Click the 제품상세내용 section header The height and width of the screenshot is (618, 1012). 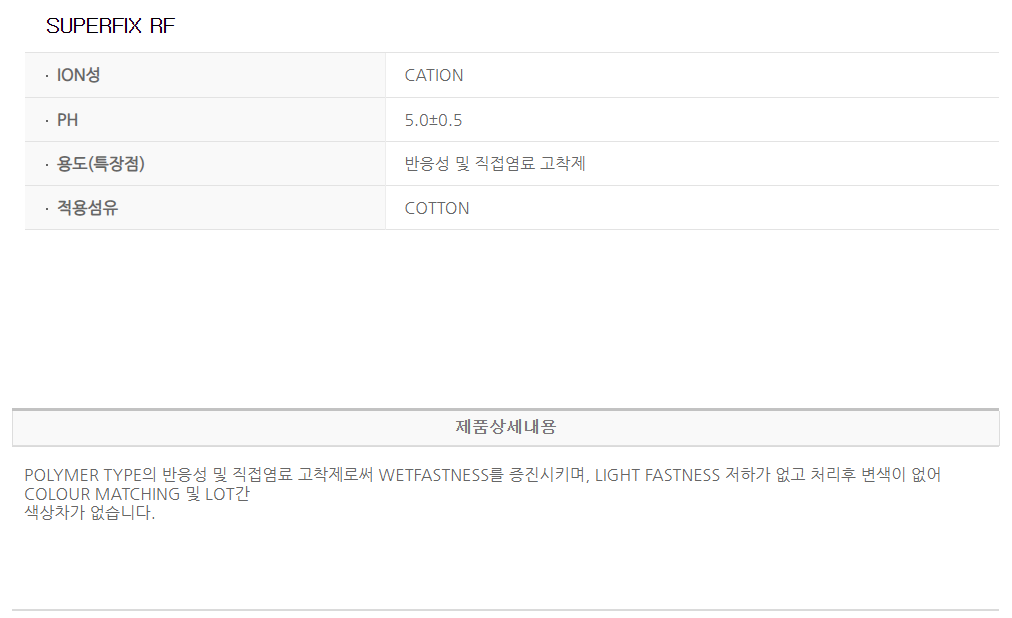[505, 427]
